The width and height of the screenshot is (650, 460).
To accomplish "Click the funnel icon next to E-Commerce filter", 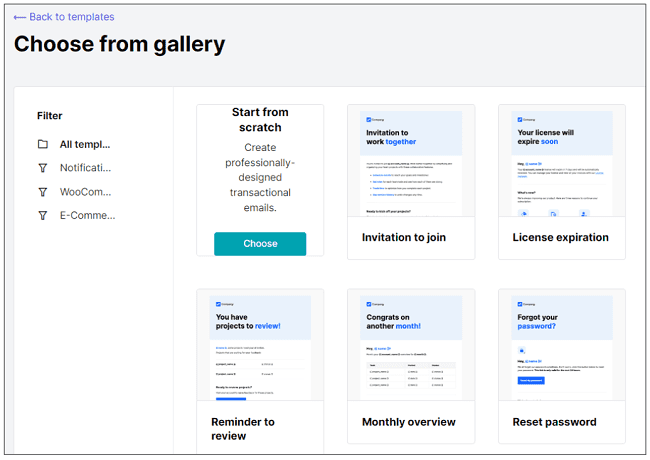I will (x=42, y=215).
